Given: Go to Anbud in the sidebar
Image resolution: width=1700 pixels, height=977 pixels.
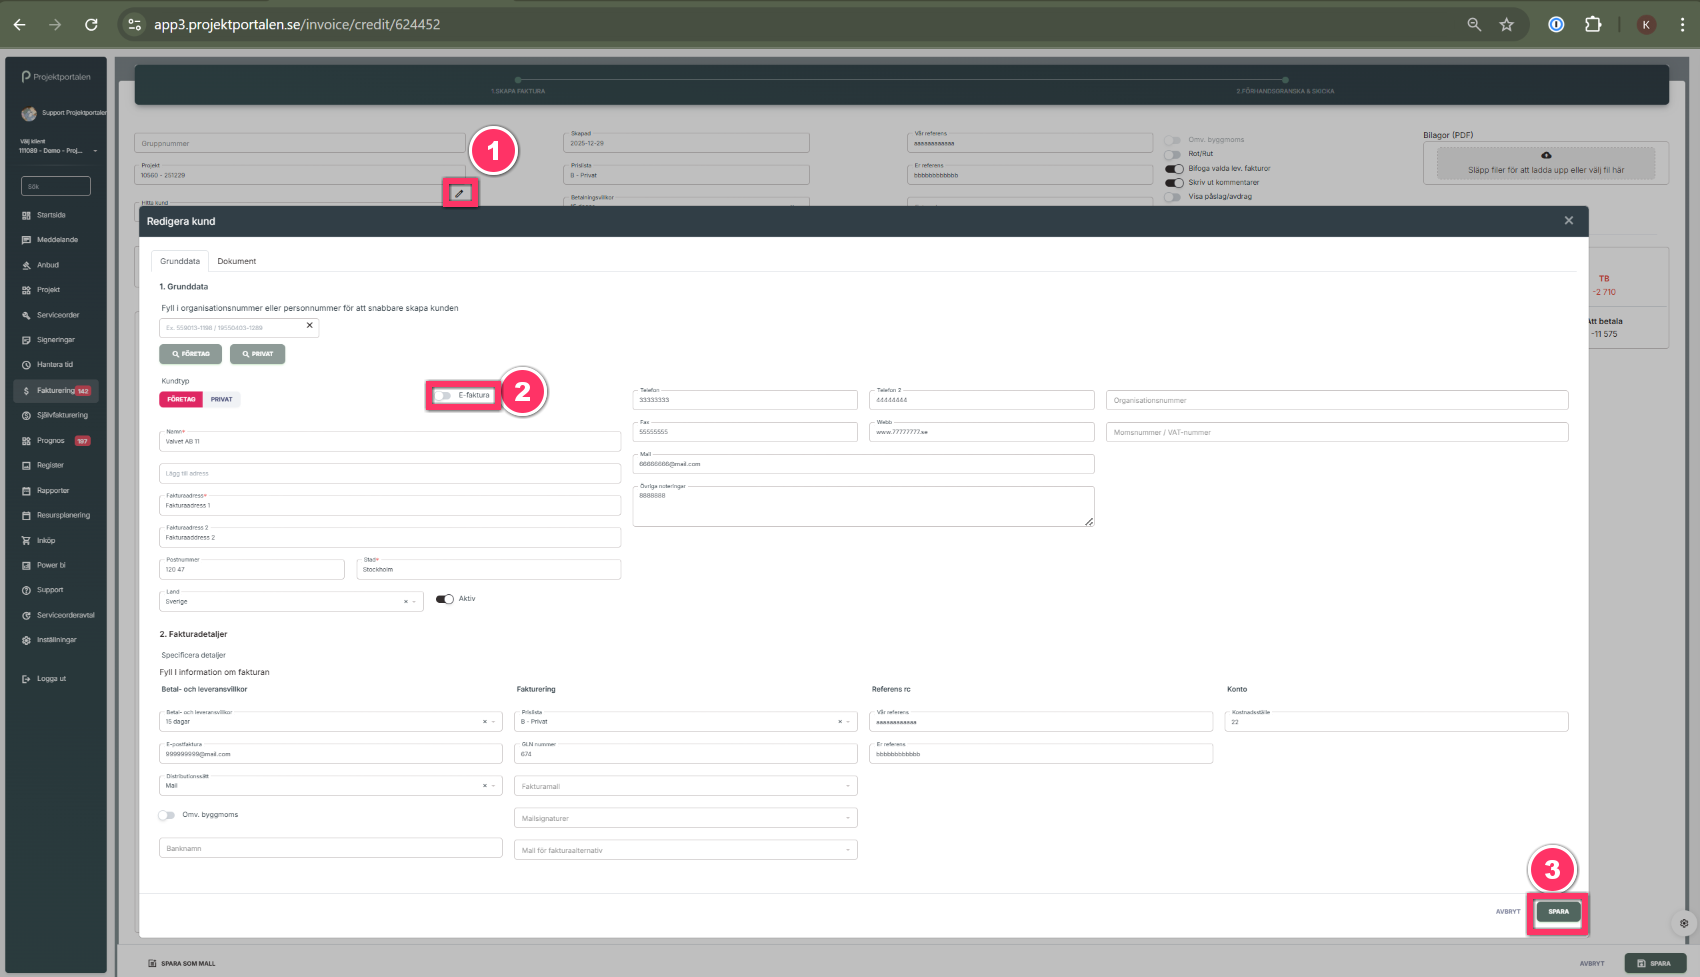Looking at the screenshot, I should click(48, 265).
